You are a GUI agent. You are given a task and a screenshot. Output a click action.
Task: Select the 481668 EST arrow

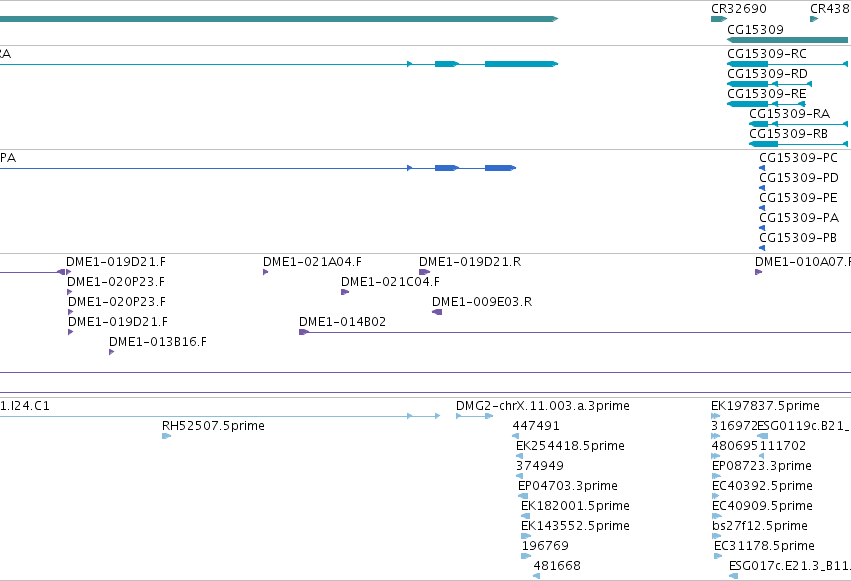coord(537,576)
